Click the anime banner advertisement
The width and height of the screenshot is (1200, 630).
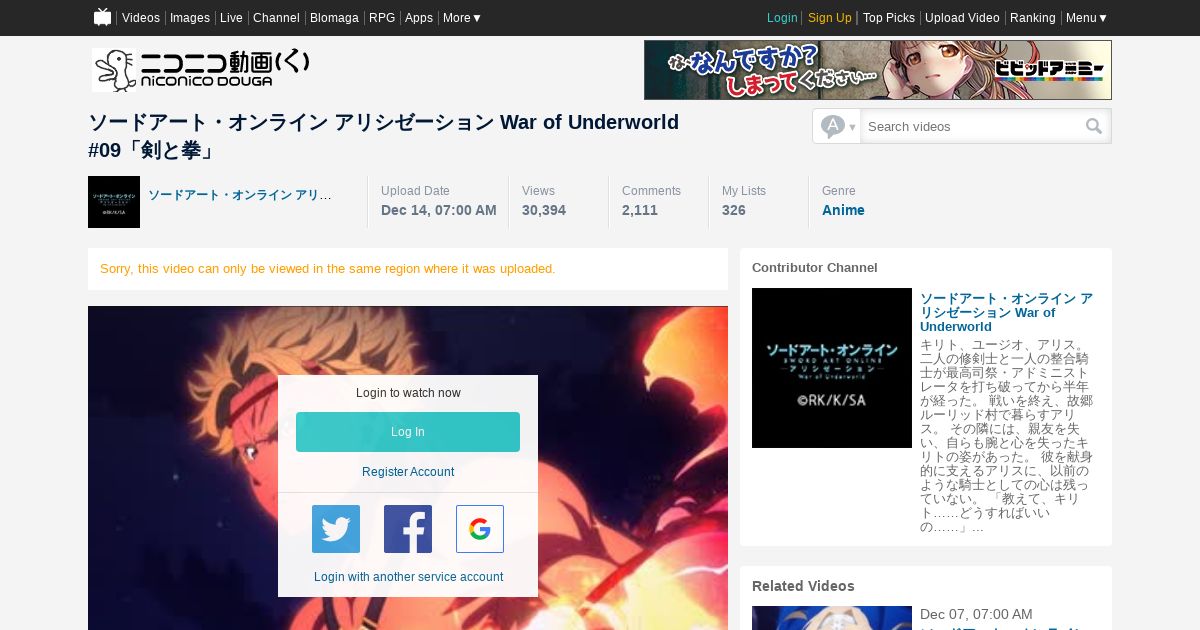878,70
